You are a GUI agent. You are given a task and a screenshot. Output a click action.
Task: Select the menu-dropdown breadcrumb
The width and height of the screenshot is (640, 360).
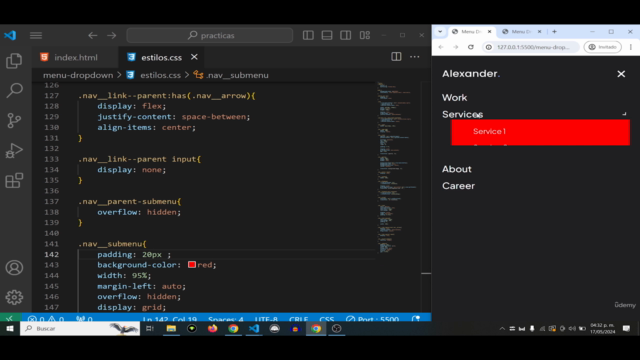click(78, 75)
